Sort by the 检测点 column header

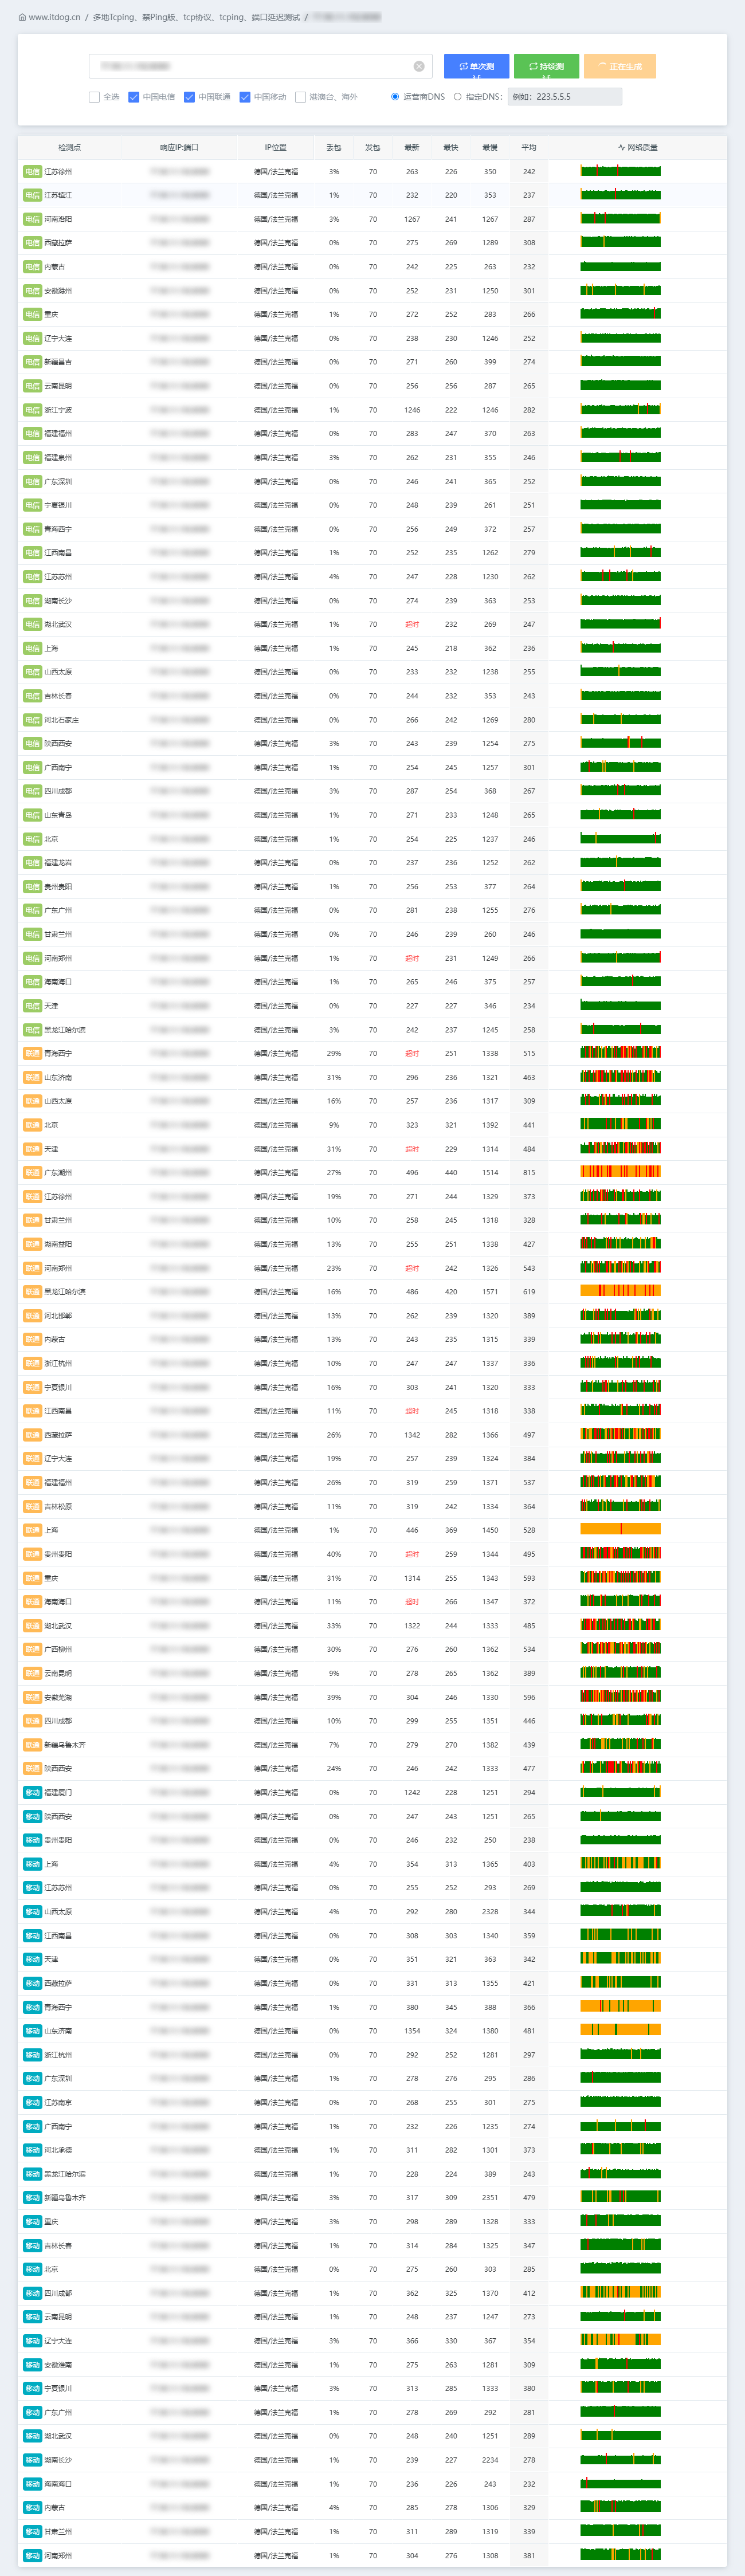tap(70, 147)
